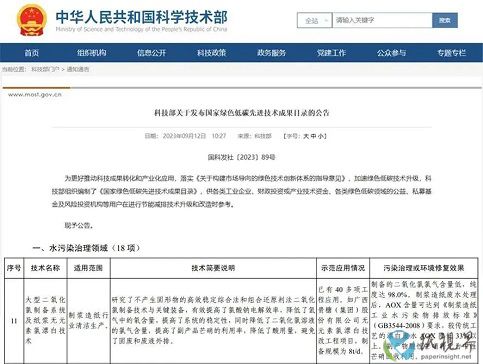Viewport: 483px width, 364px height.
Task: Open the 全站 search scope dropdown
Action: (x=314, y=20)
